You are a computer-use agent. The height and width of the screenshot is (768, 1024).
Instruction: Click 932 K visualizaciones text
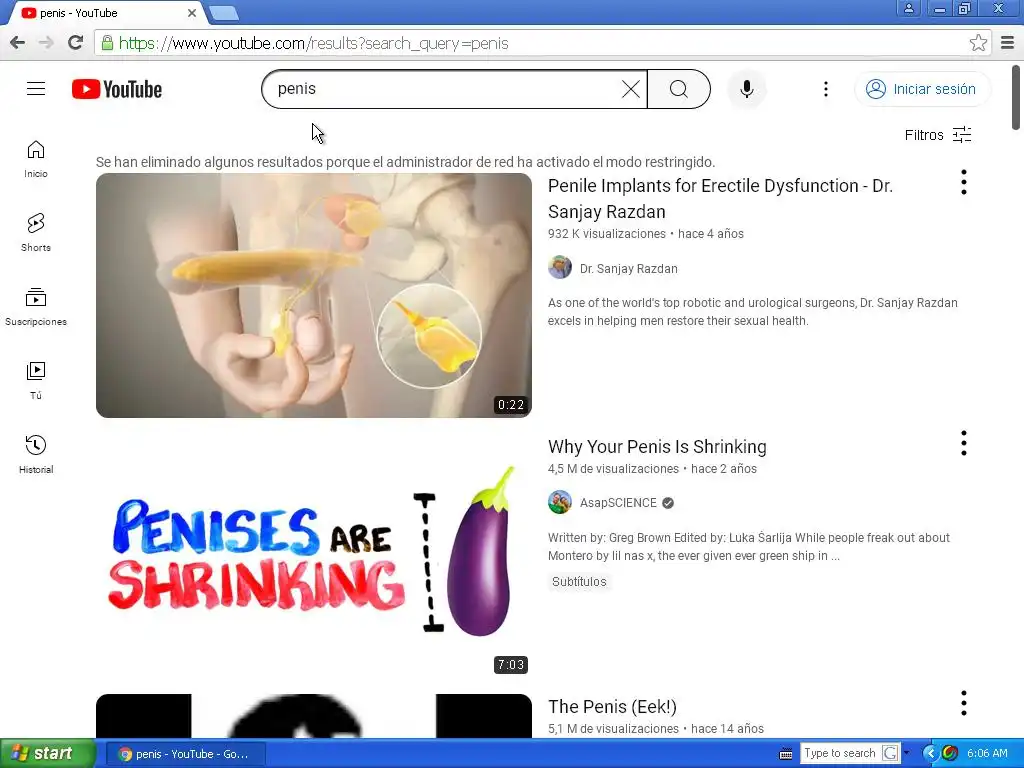(x=607, y=234)
